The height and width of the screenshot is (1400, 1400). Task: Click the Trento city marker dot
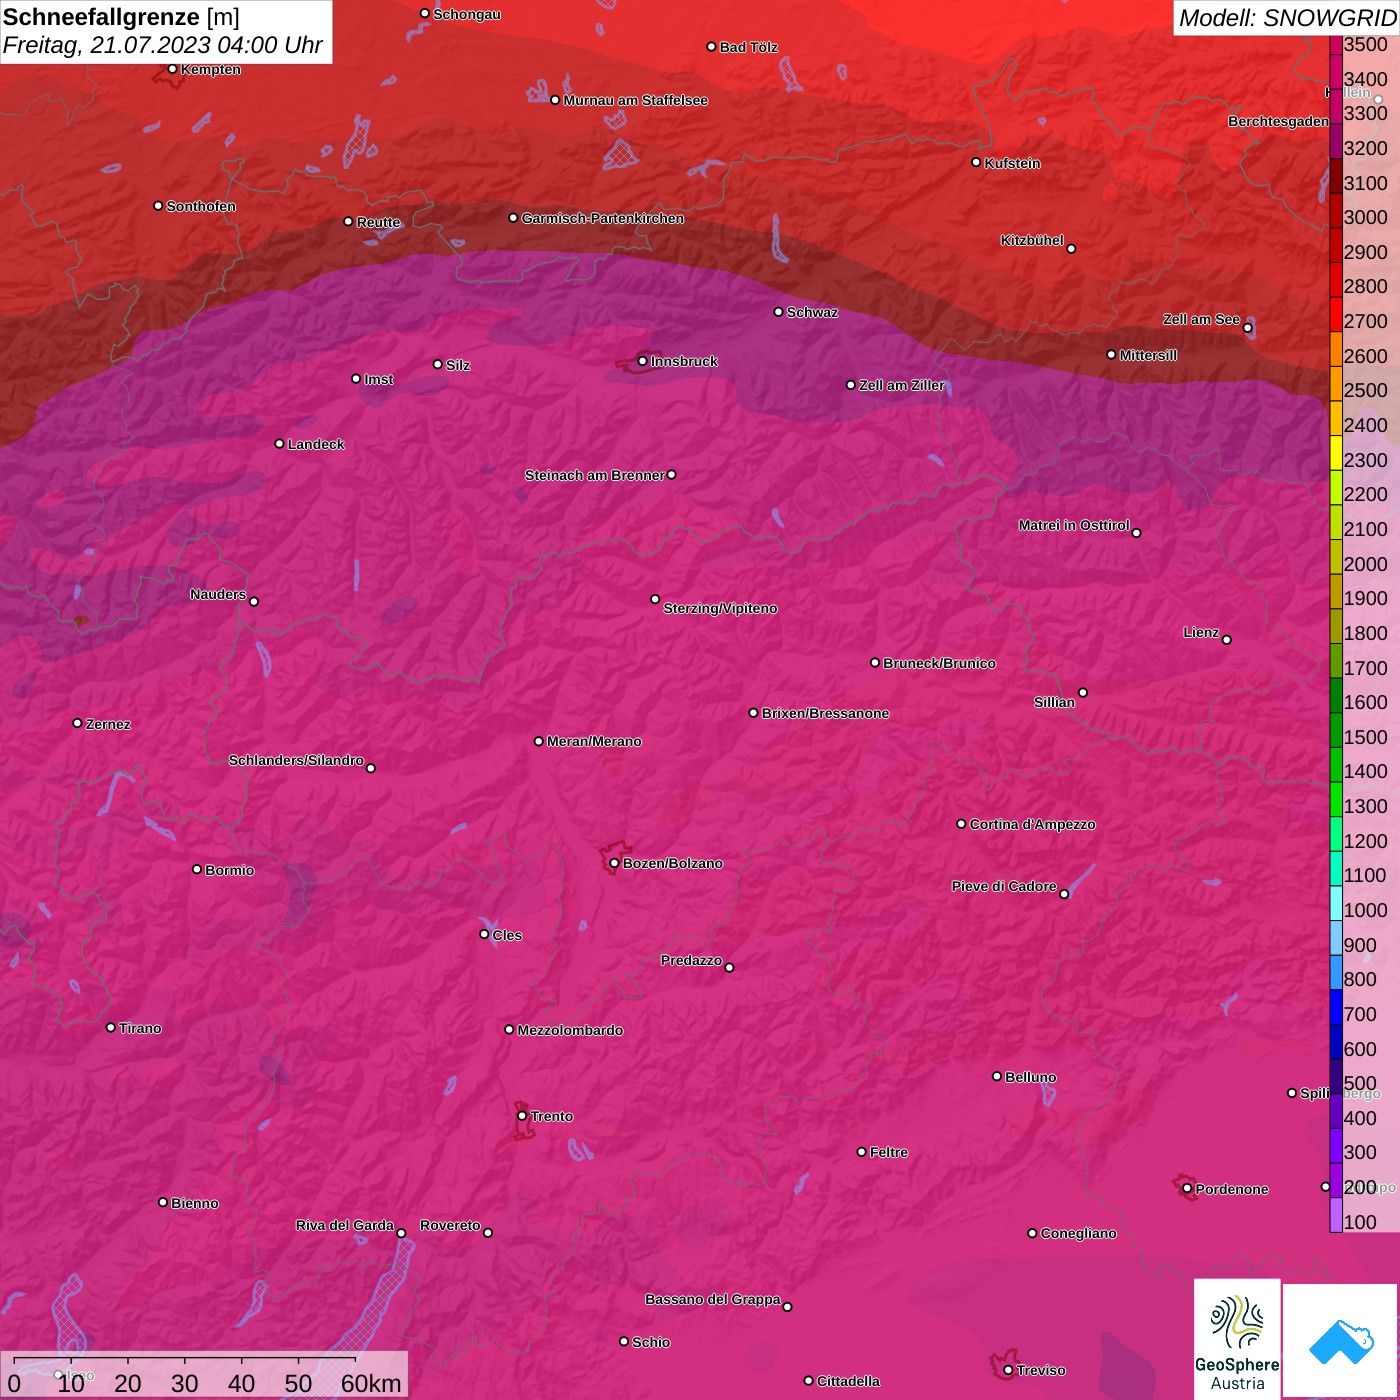[522, 1116]
